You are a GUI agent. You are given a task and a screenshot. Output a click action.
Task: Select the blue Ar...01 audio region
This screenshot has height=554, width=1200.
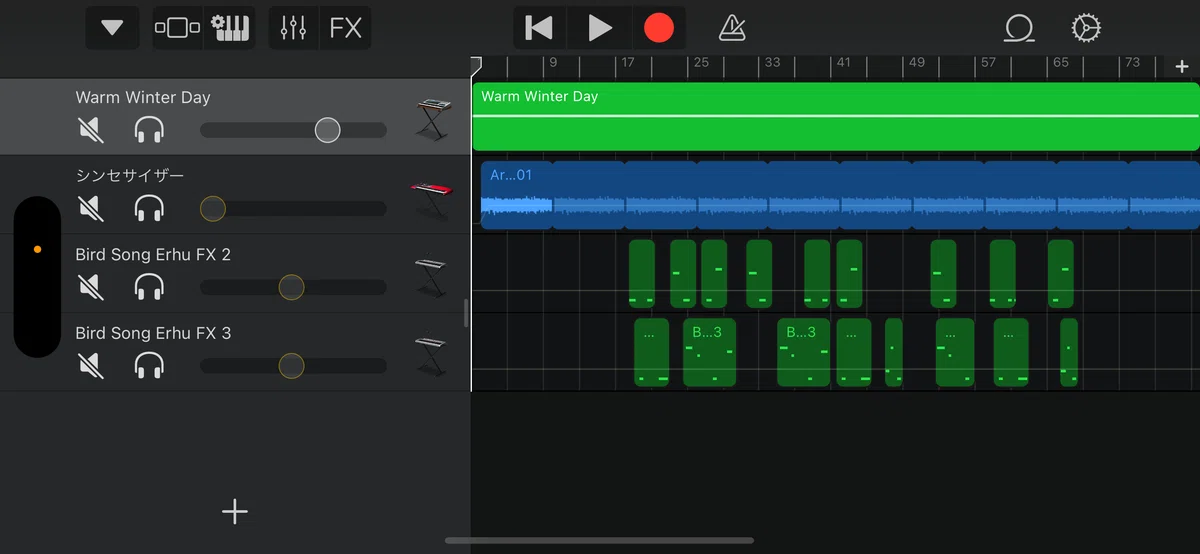[840, 195]
